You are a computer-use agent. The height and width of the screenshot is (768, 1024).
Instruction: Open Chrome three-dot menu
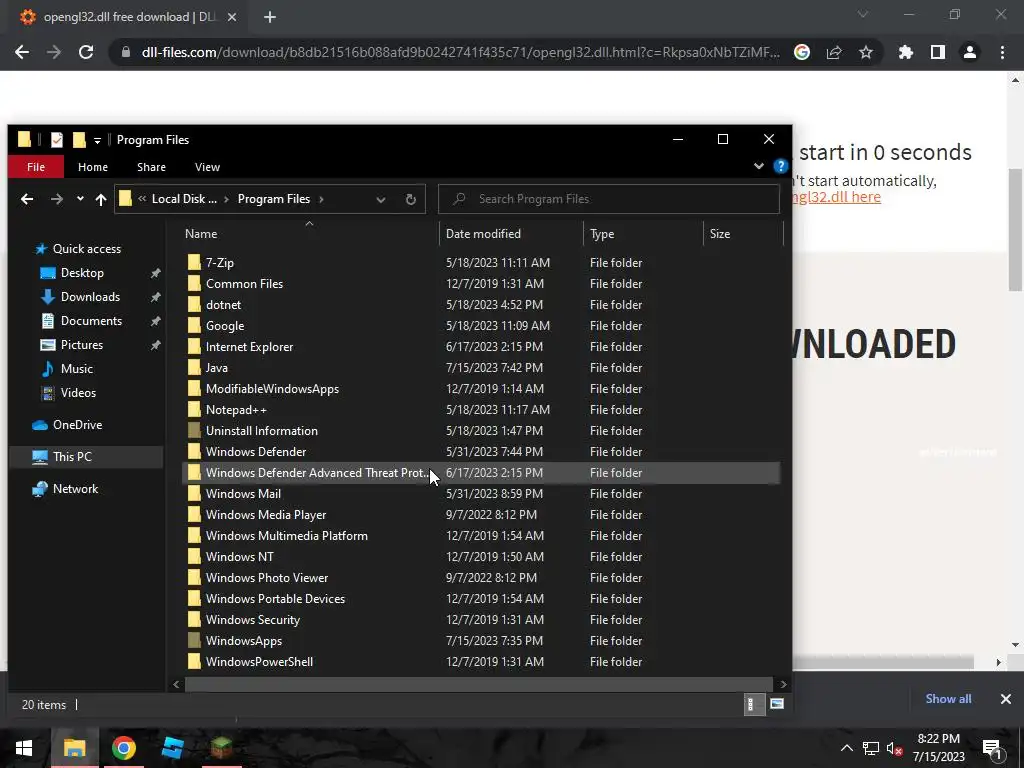(1002, 52)
